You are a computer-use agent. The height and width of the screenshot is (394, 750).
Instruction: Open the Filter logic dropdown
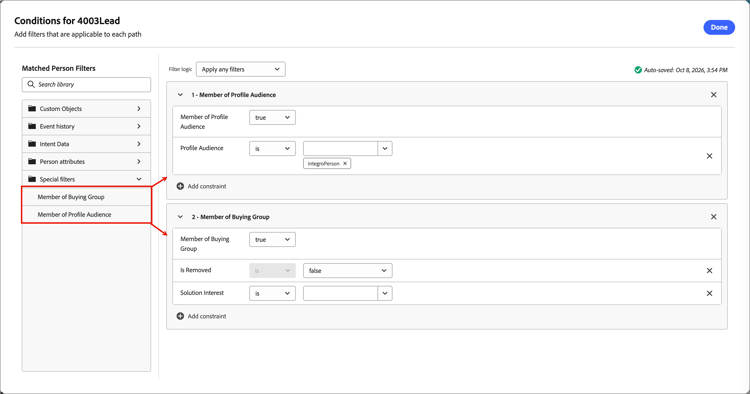[x=241, y=69]
